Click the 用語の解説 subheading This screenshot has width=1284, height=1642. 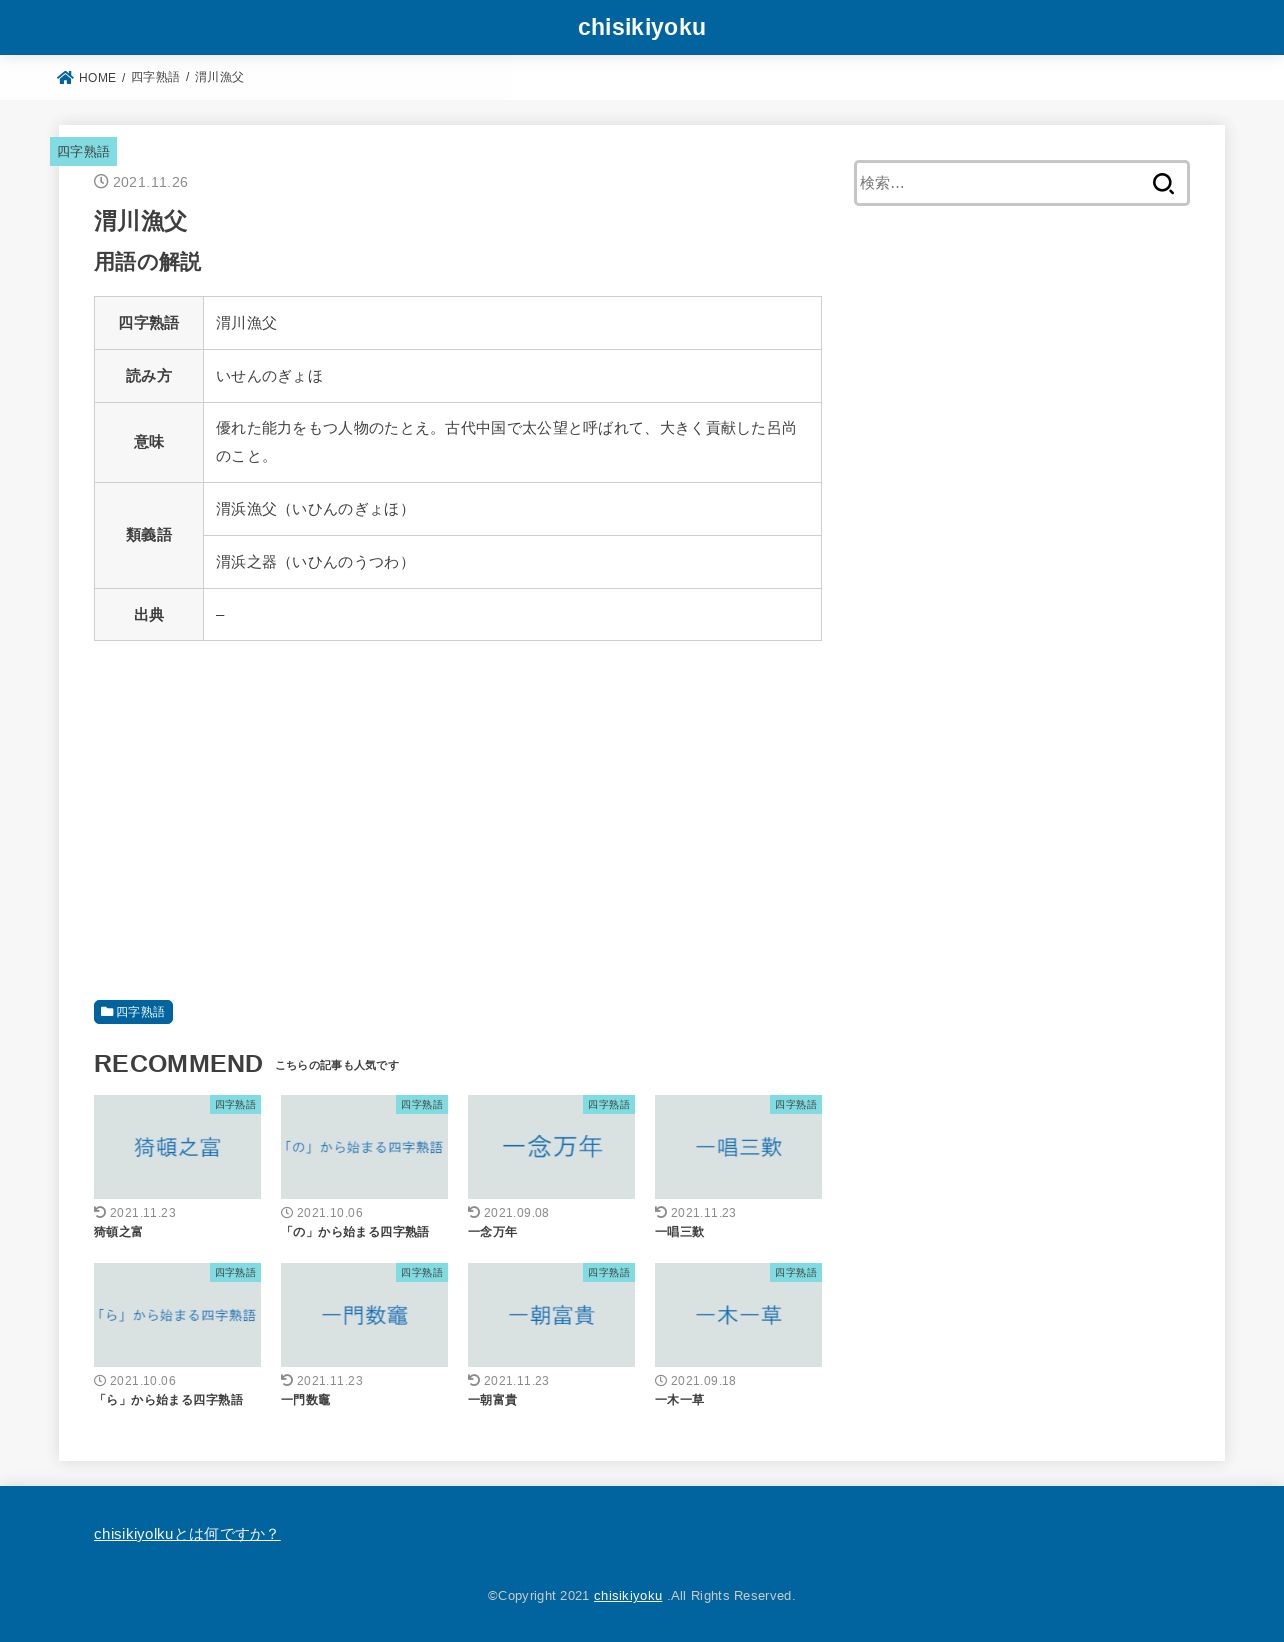147,262
